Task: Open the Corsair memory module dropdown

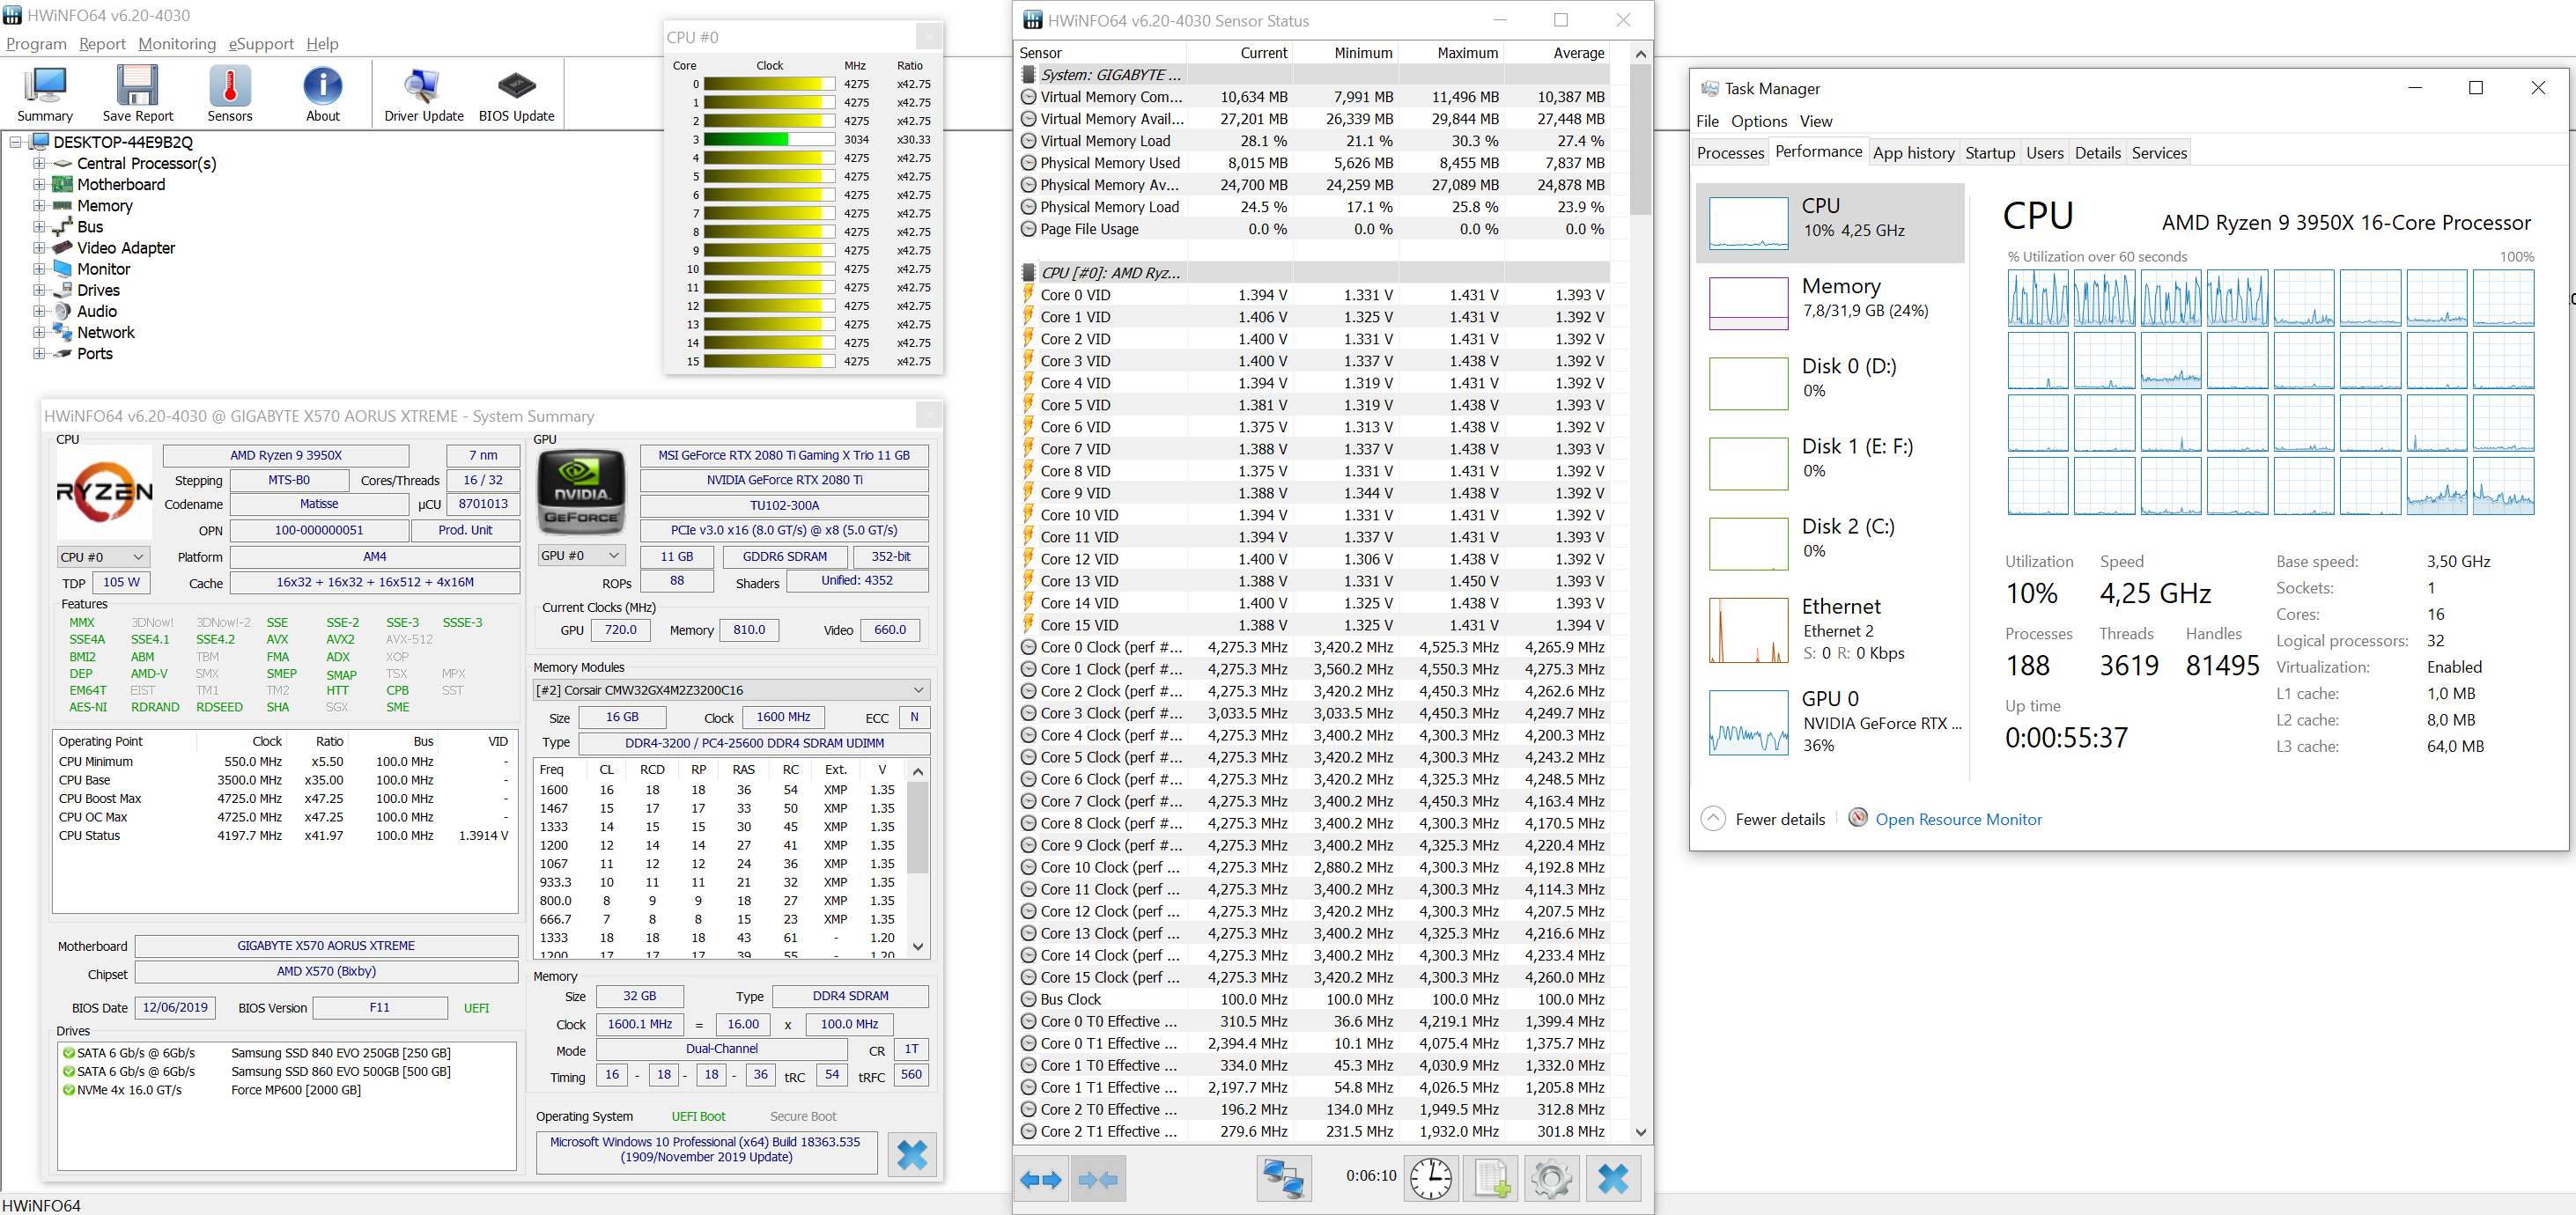Action: click(x=731, y=690)
